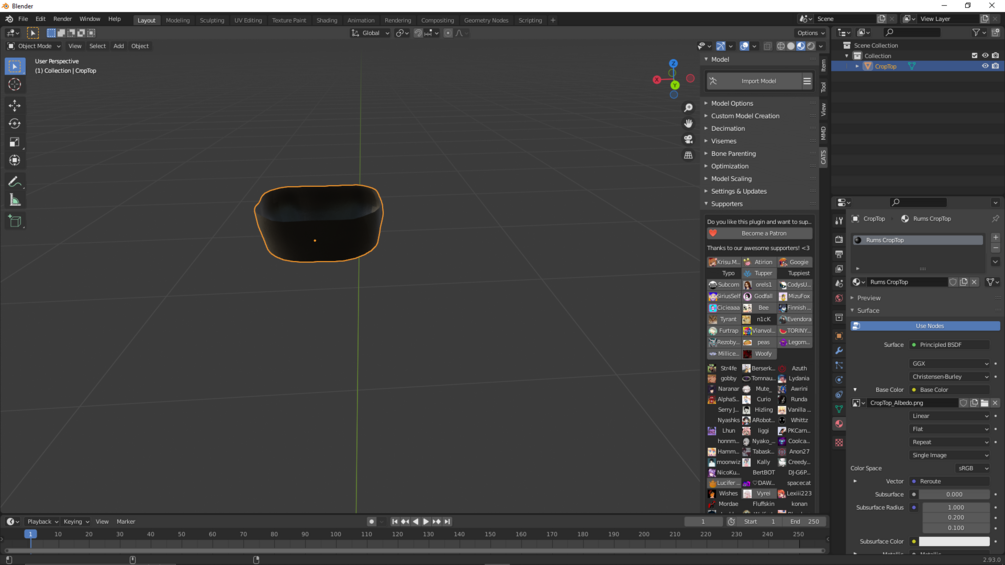Viewport: 1005px width, 565px height.
Task: Toggle X-ray display in viewport header
Action: pos(768,46)
